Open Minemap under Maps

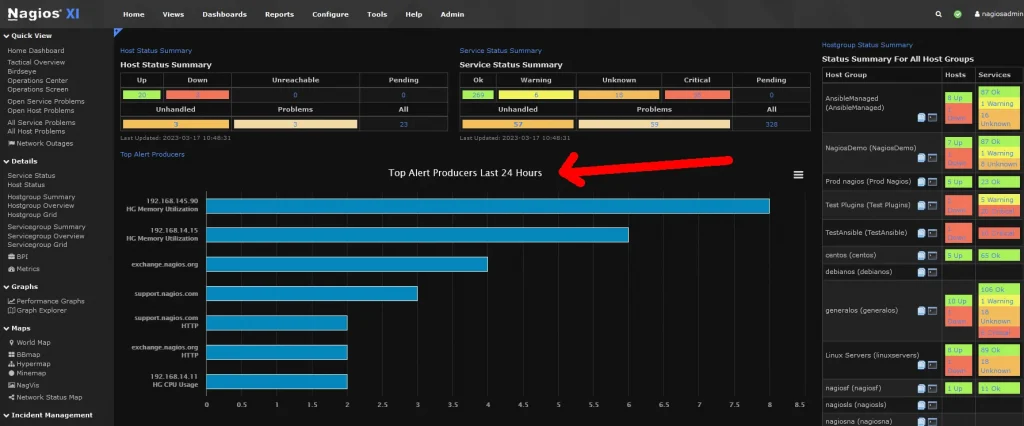28,372
